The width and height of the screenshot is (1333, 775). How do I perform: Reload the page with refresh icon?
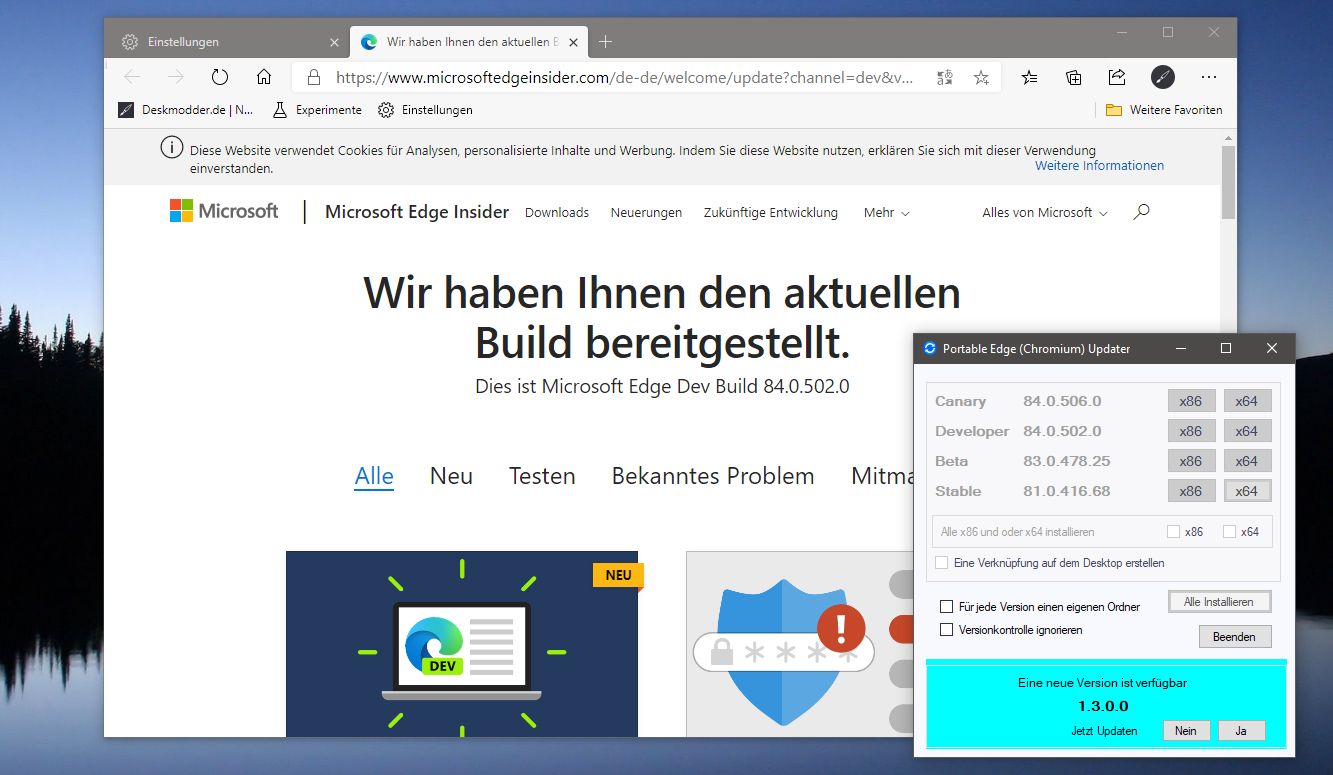click(x=220, y=77)
